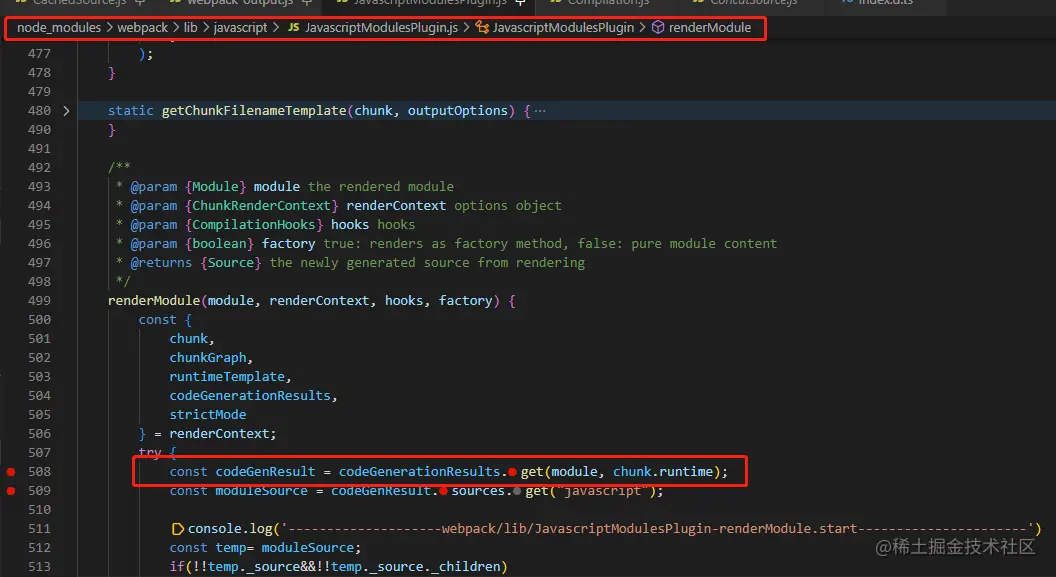Remove the breakpoint on line 508
1056x577 pixels.
(x=11, y=472)
